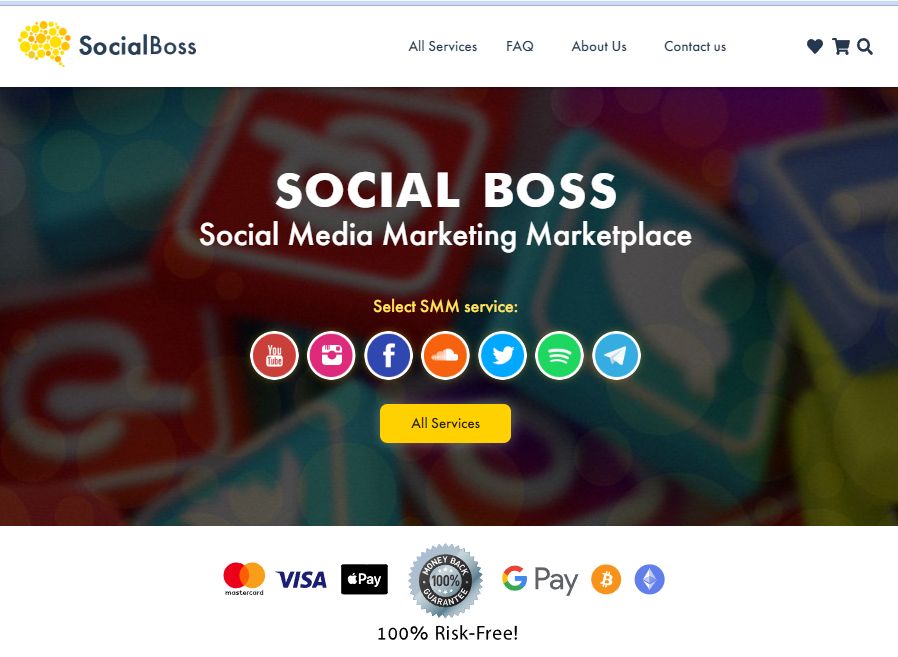The image size is (898, 657).
Task: Click the Money Back Guarantee badge
Action: (445, 580)
